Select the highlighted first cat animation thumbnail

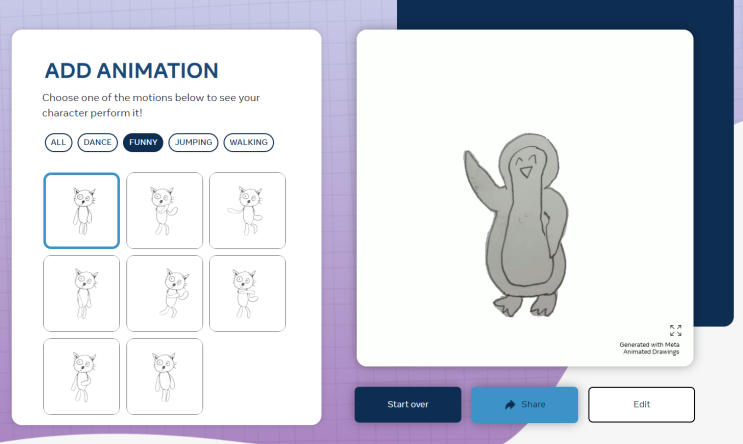tap(82, 210)
